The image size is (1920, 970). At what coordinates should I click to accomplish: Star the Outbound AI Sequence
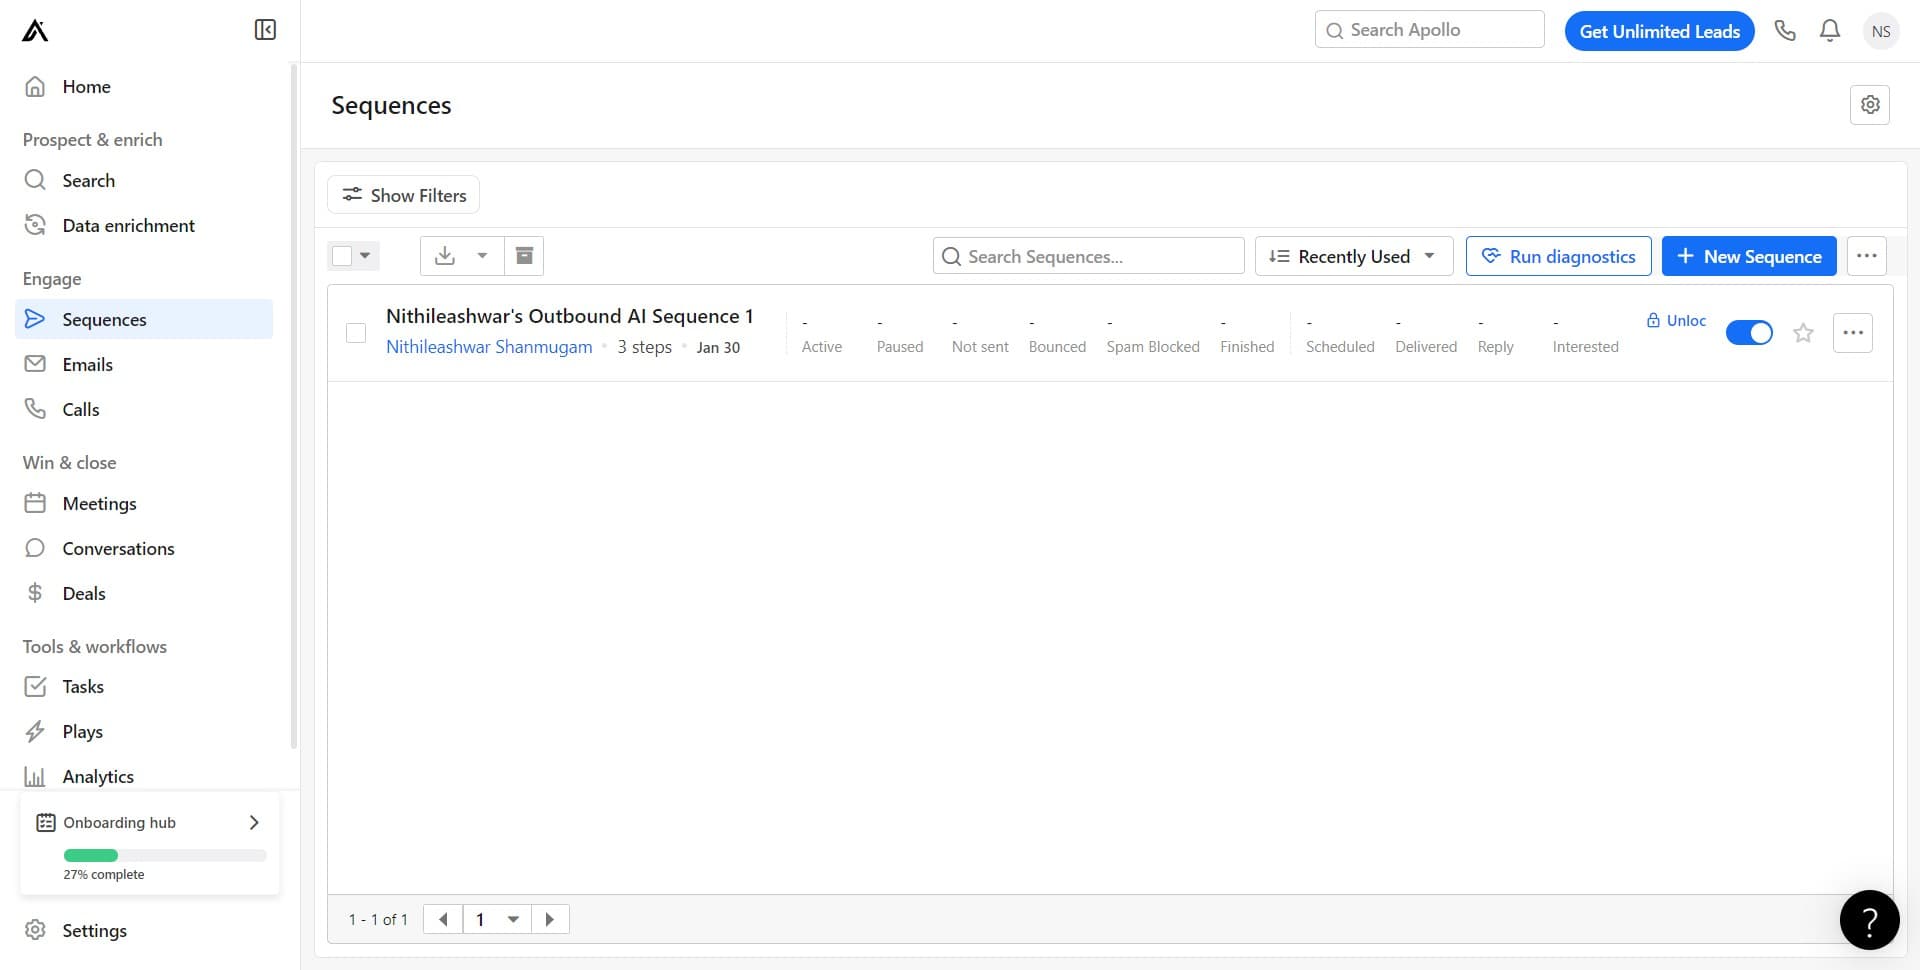click(1803, 333)
